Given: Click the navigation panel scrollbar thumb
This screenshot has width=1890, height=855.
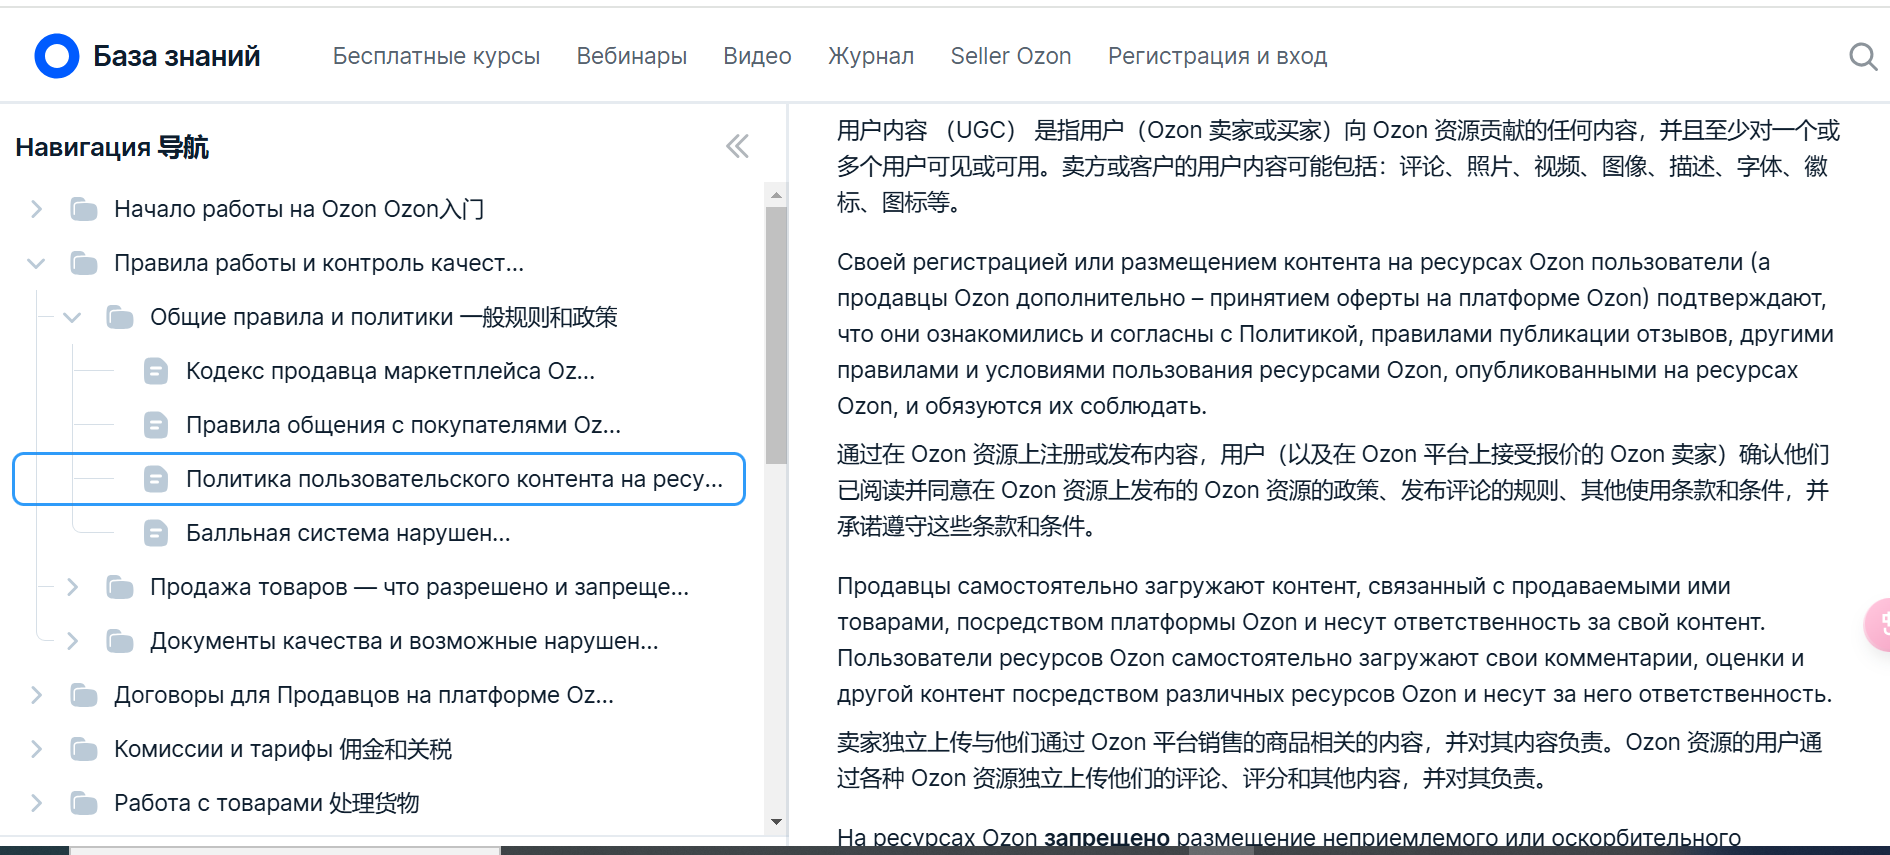Looking at the screenshot, I should pos(776,335).
